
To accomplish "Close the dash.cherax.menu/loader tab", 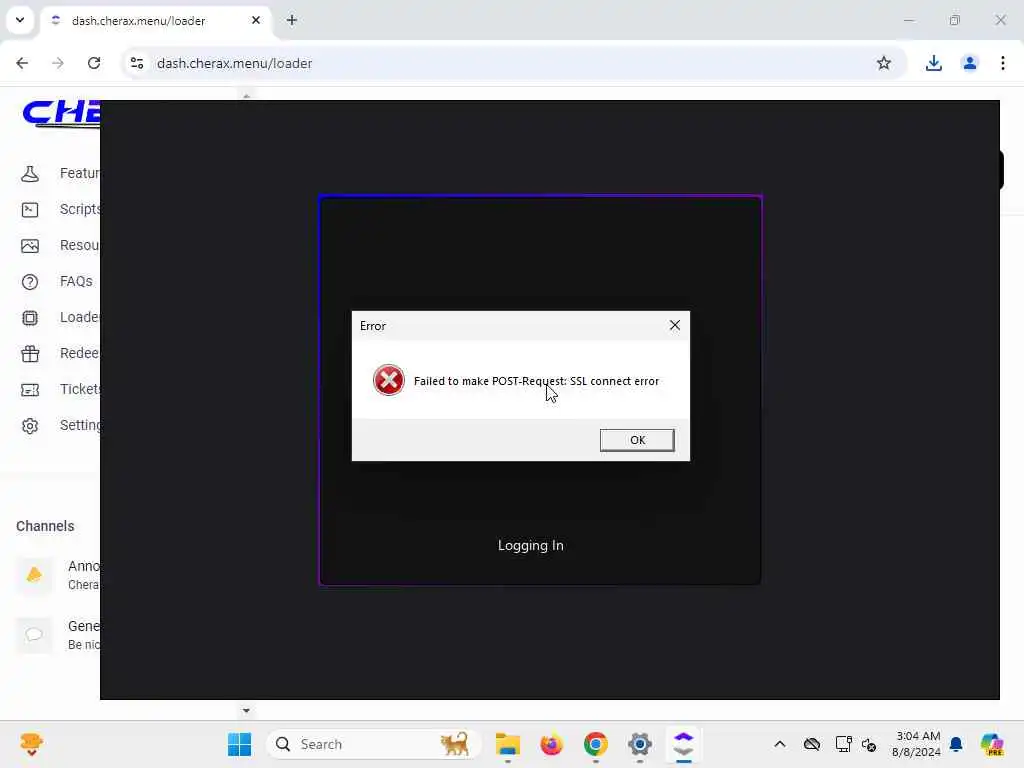I will (x=256, y=20).
